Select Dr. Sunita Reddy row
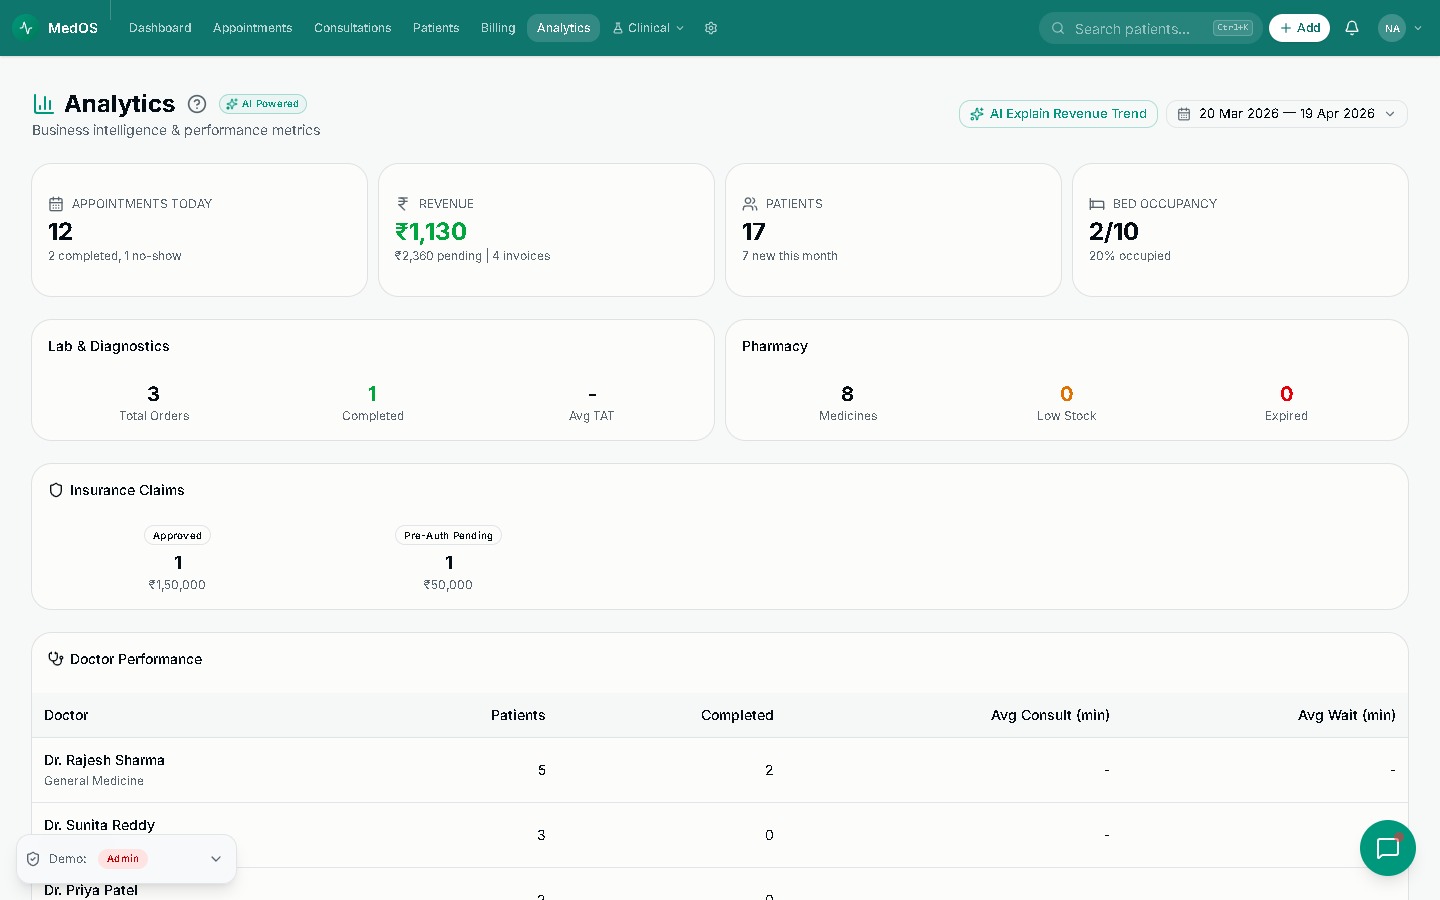Screen dimensions: 1440x900 point(720,835)
